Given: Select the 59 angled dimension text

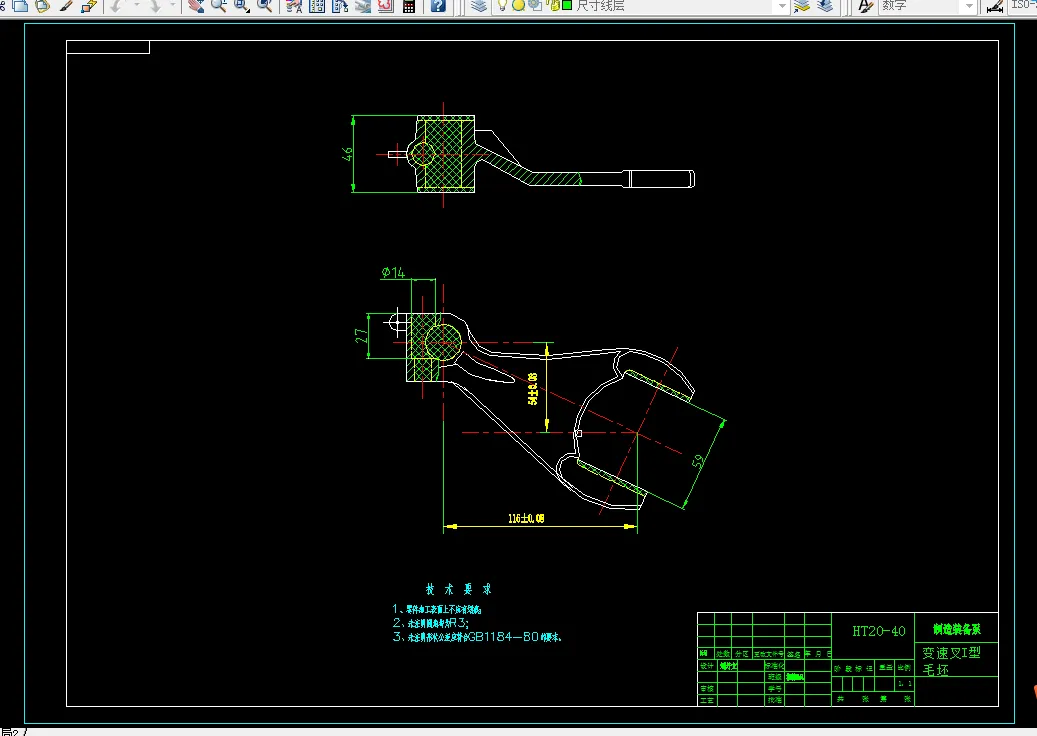Looking at the screenshot, I should [x=698, y=461].
